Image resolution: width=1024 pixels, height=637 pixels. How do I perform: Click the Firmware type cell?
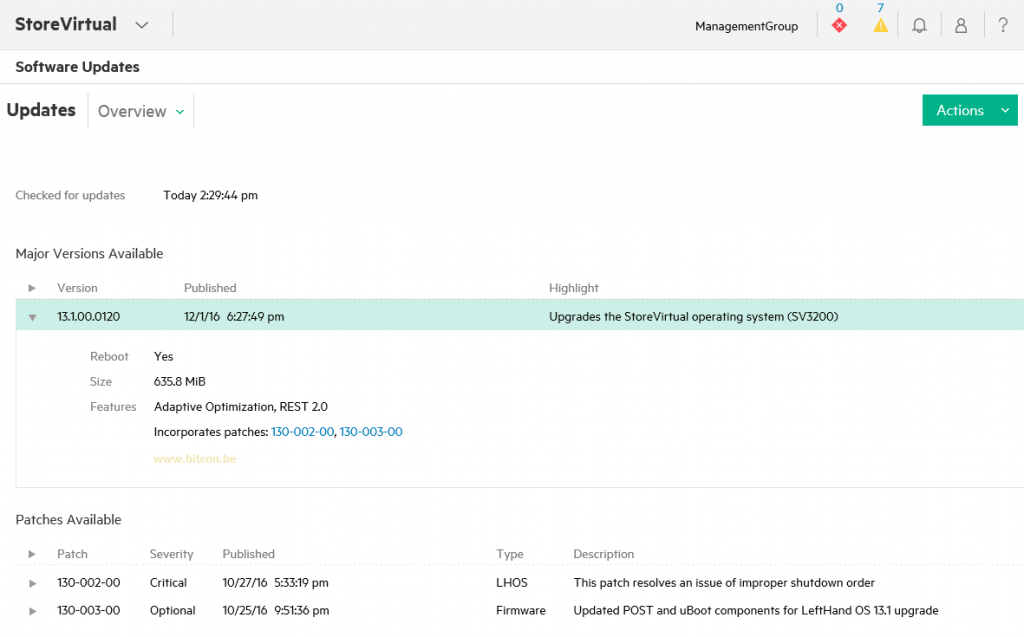[x=520, y=611]
